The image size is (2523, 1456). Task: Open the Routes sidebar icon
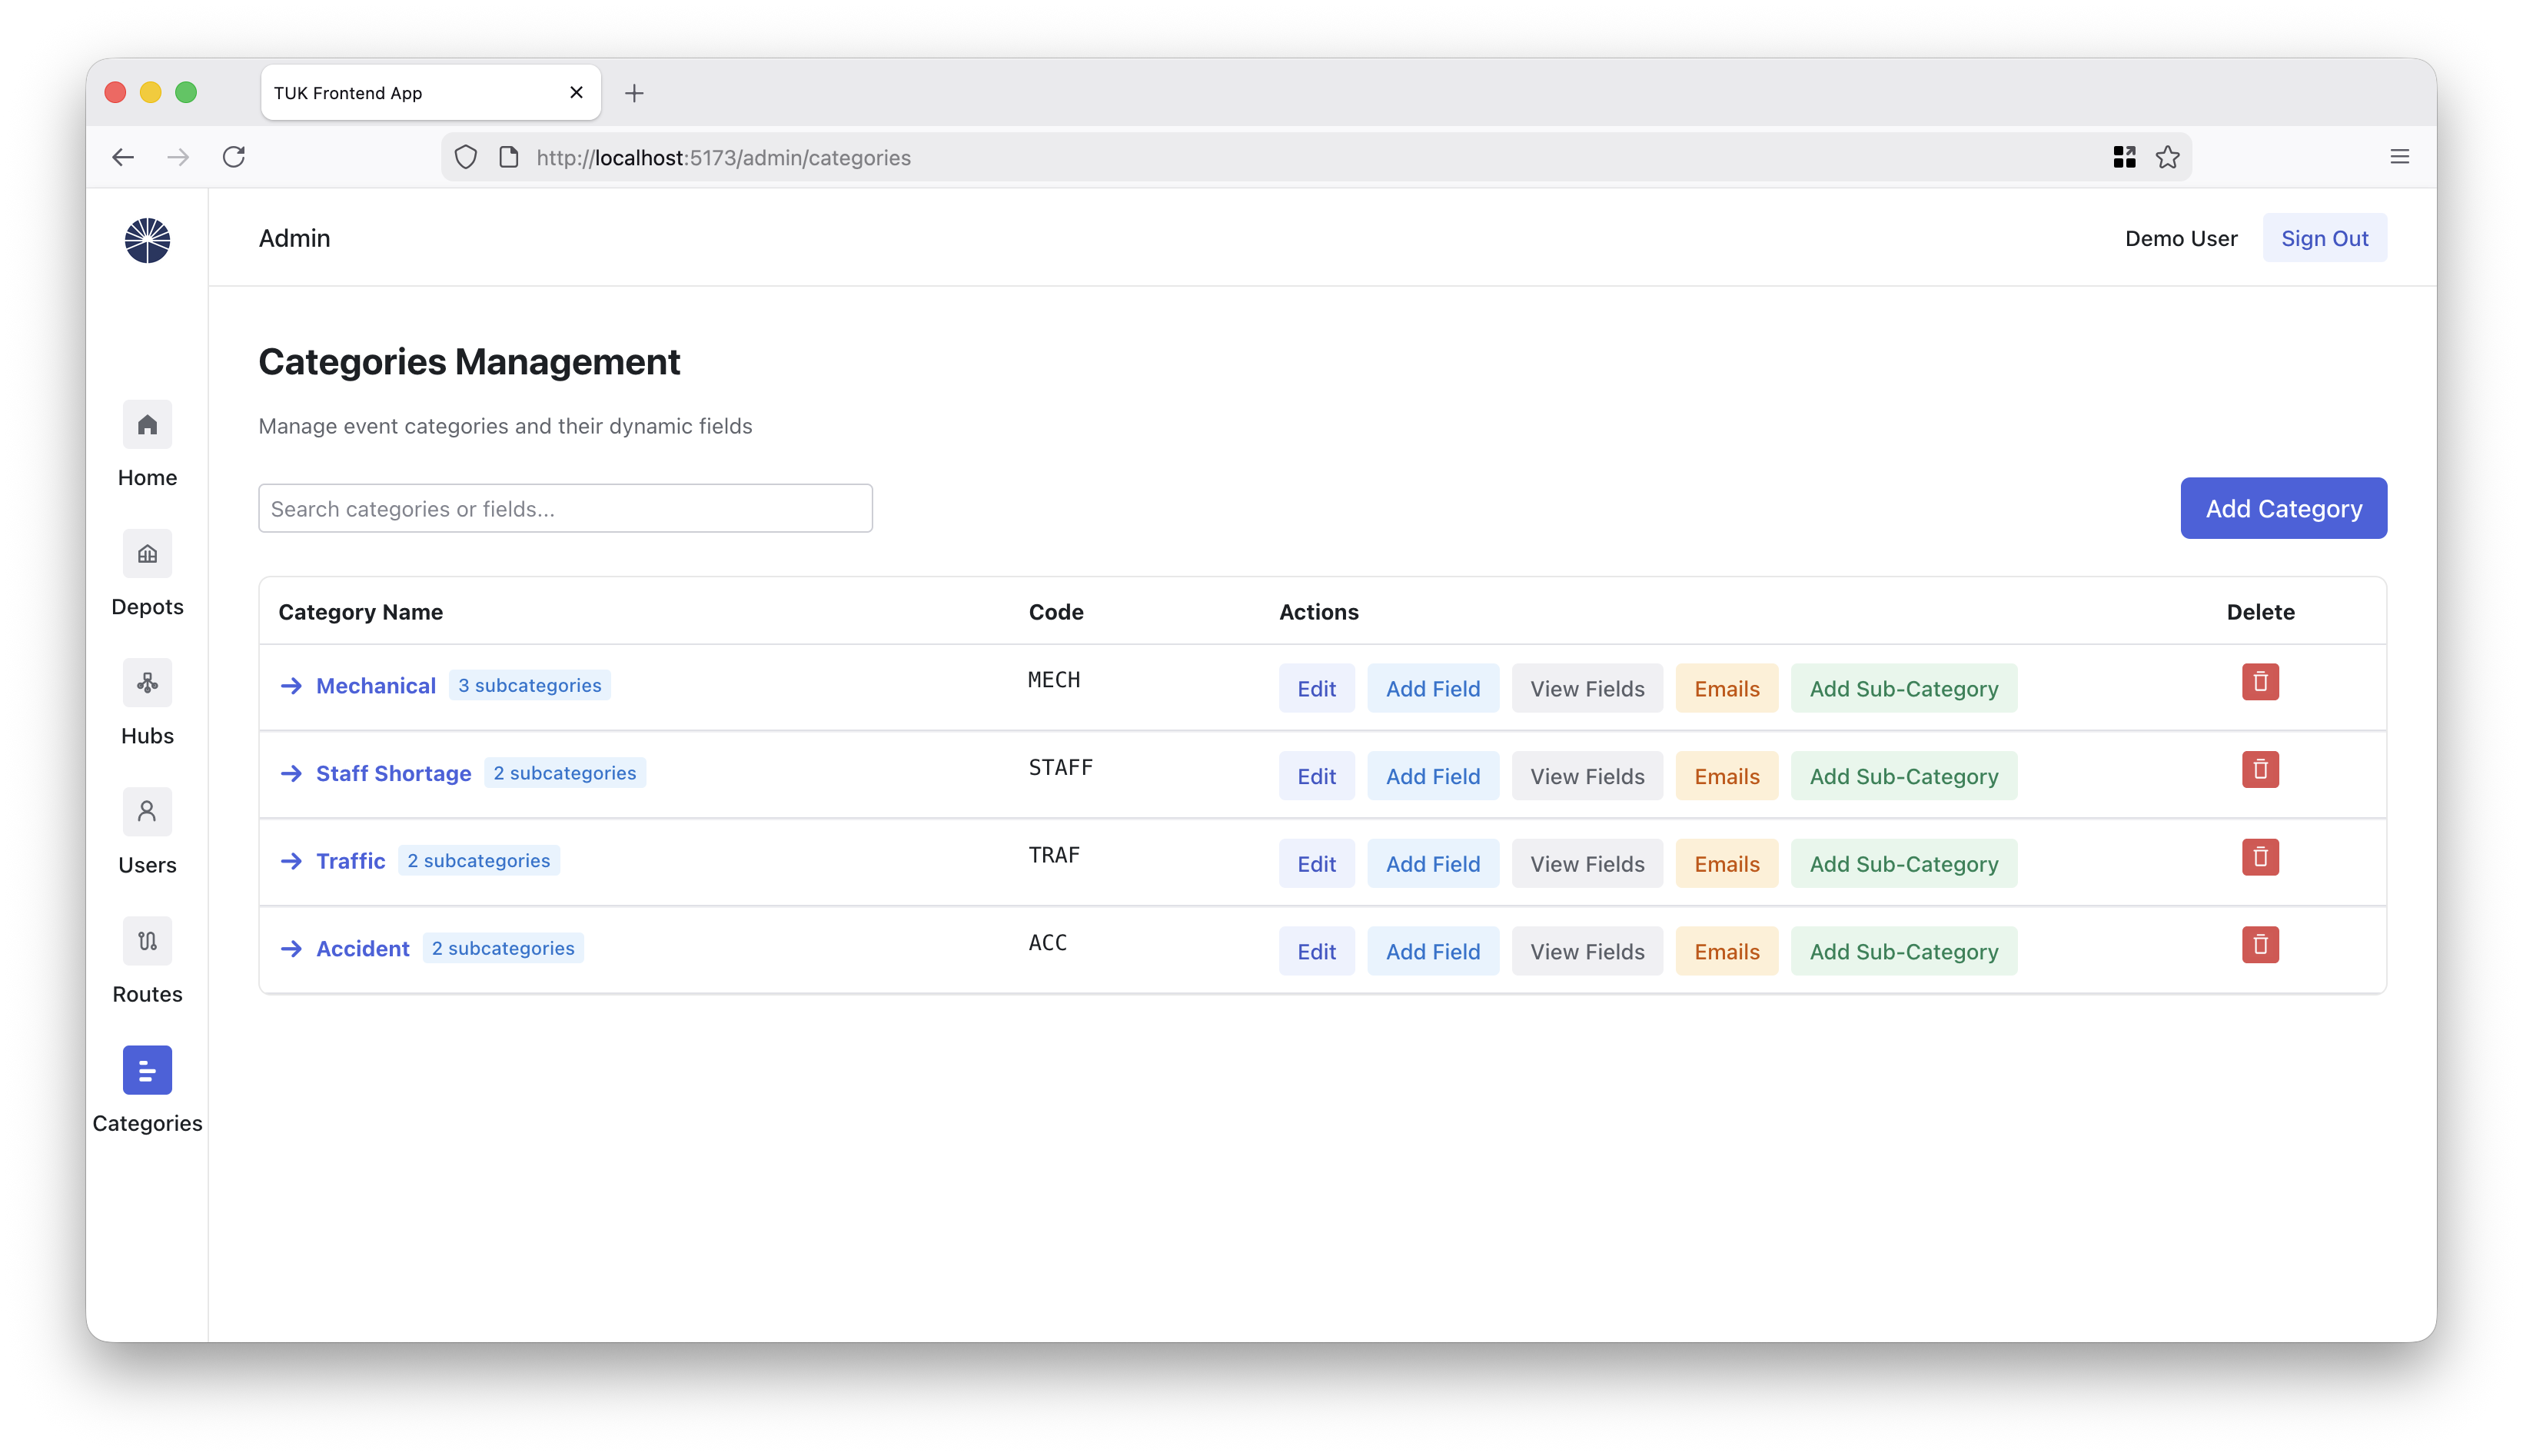(147, 941)
